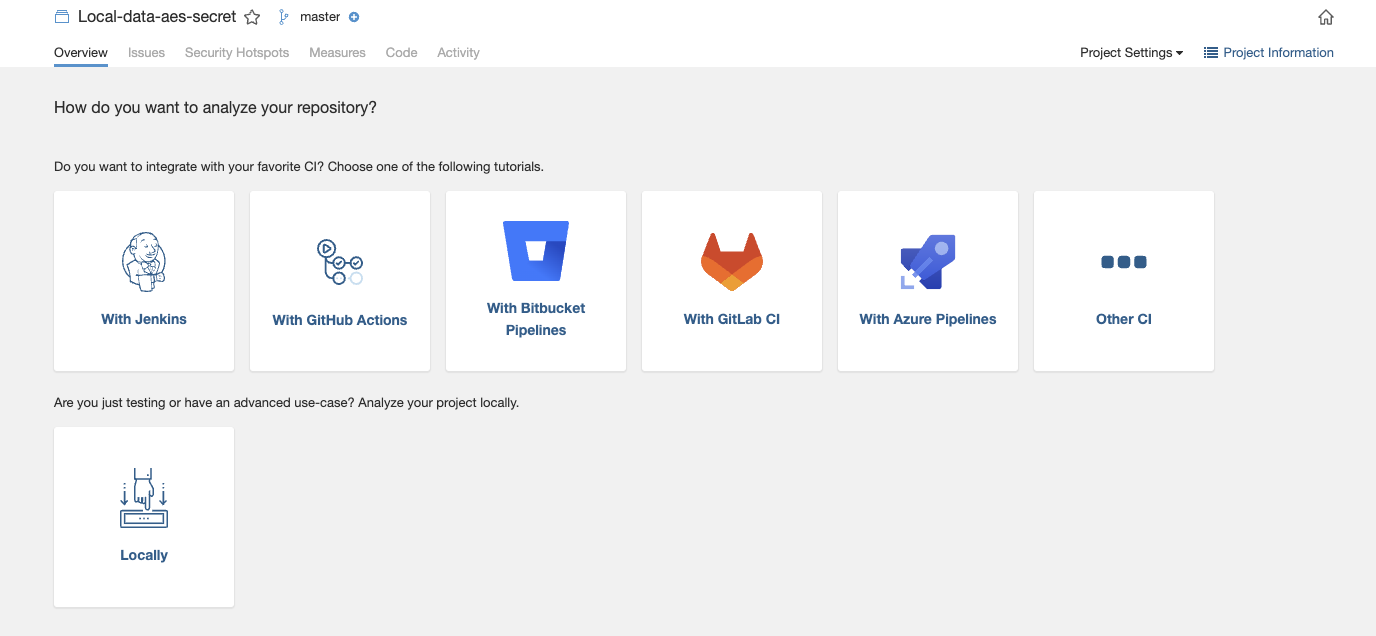Choose the With Jenkins tutorial label
The height and width of the screenshot is (636, 1376).
pyautogui.click(x=144, y=319)
